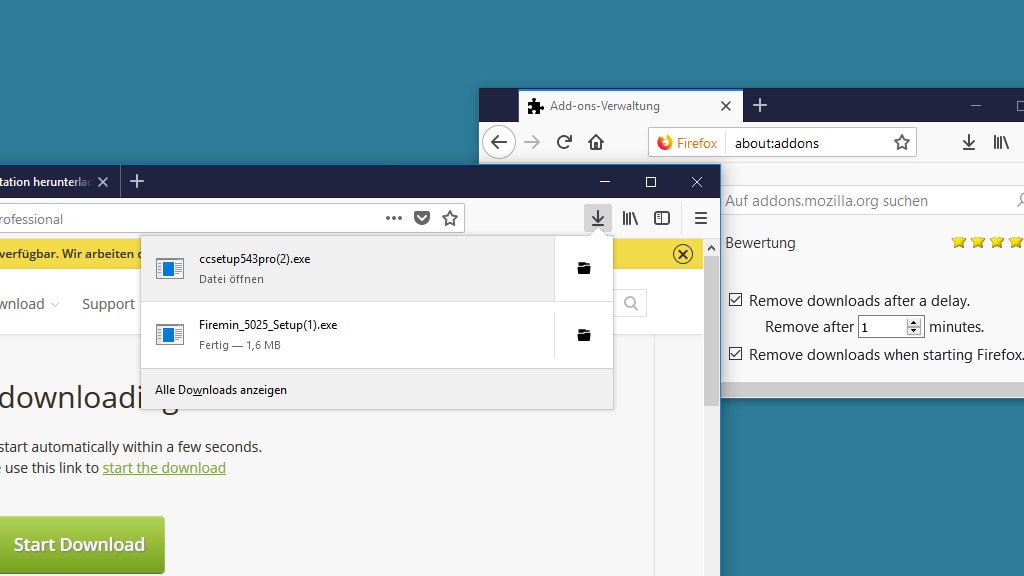Open the downloads icon in the Add-ons window
The width and height of the screenshot is (1024, 576).
click(968, 142)
